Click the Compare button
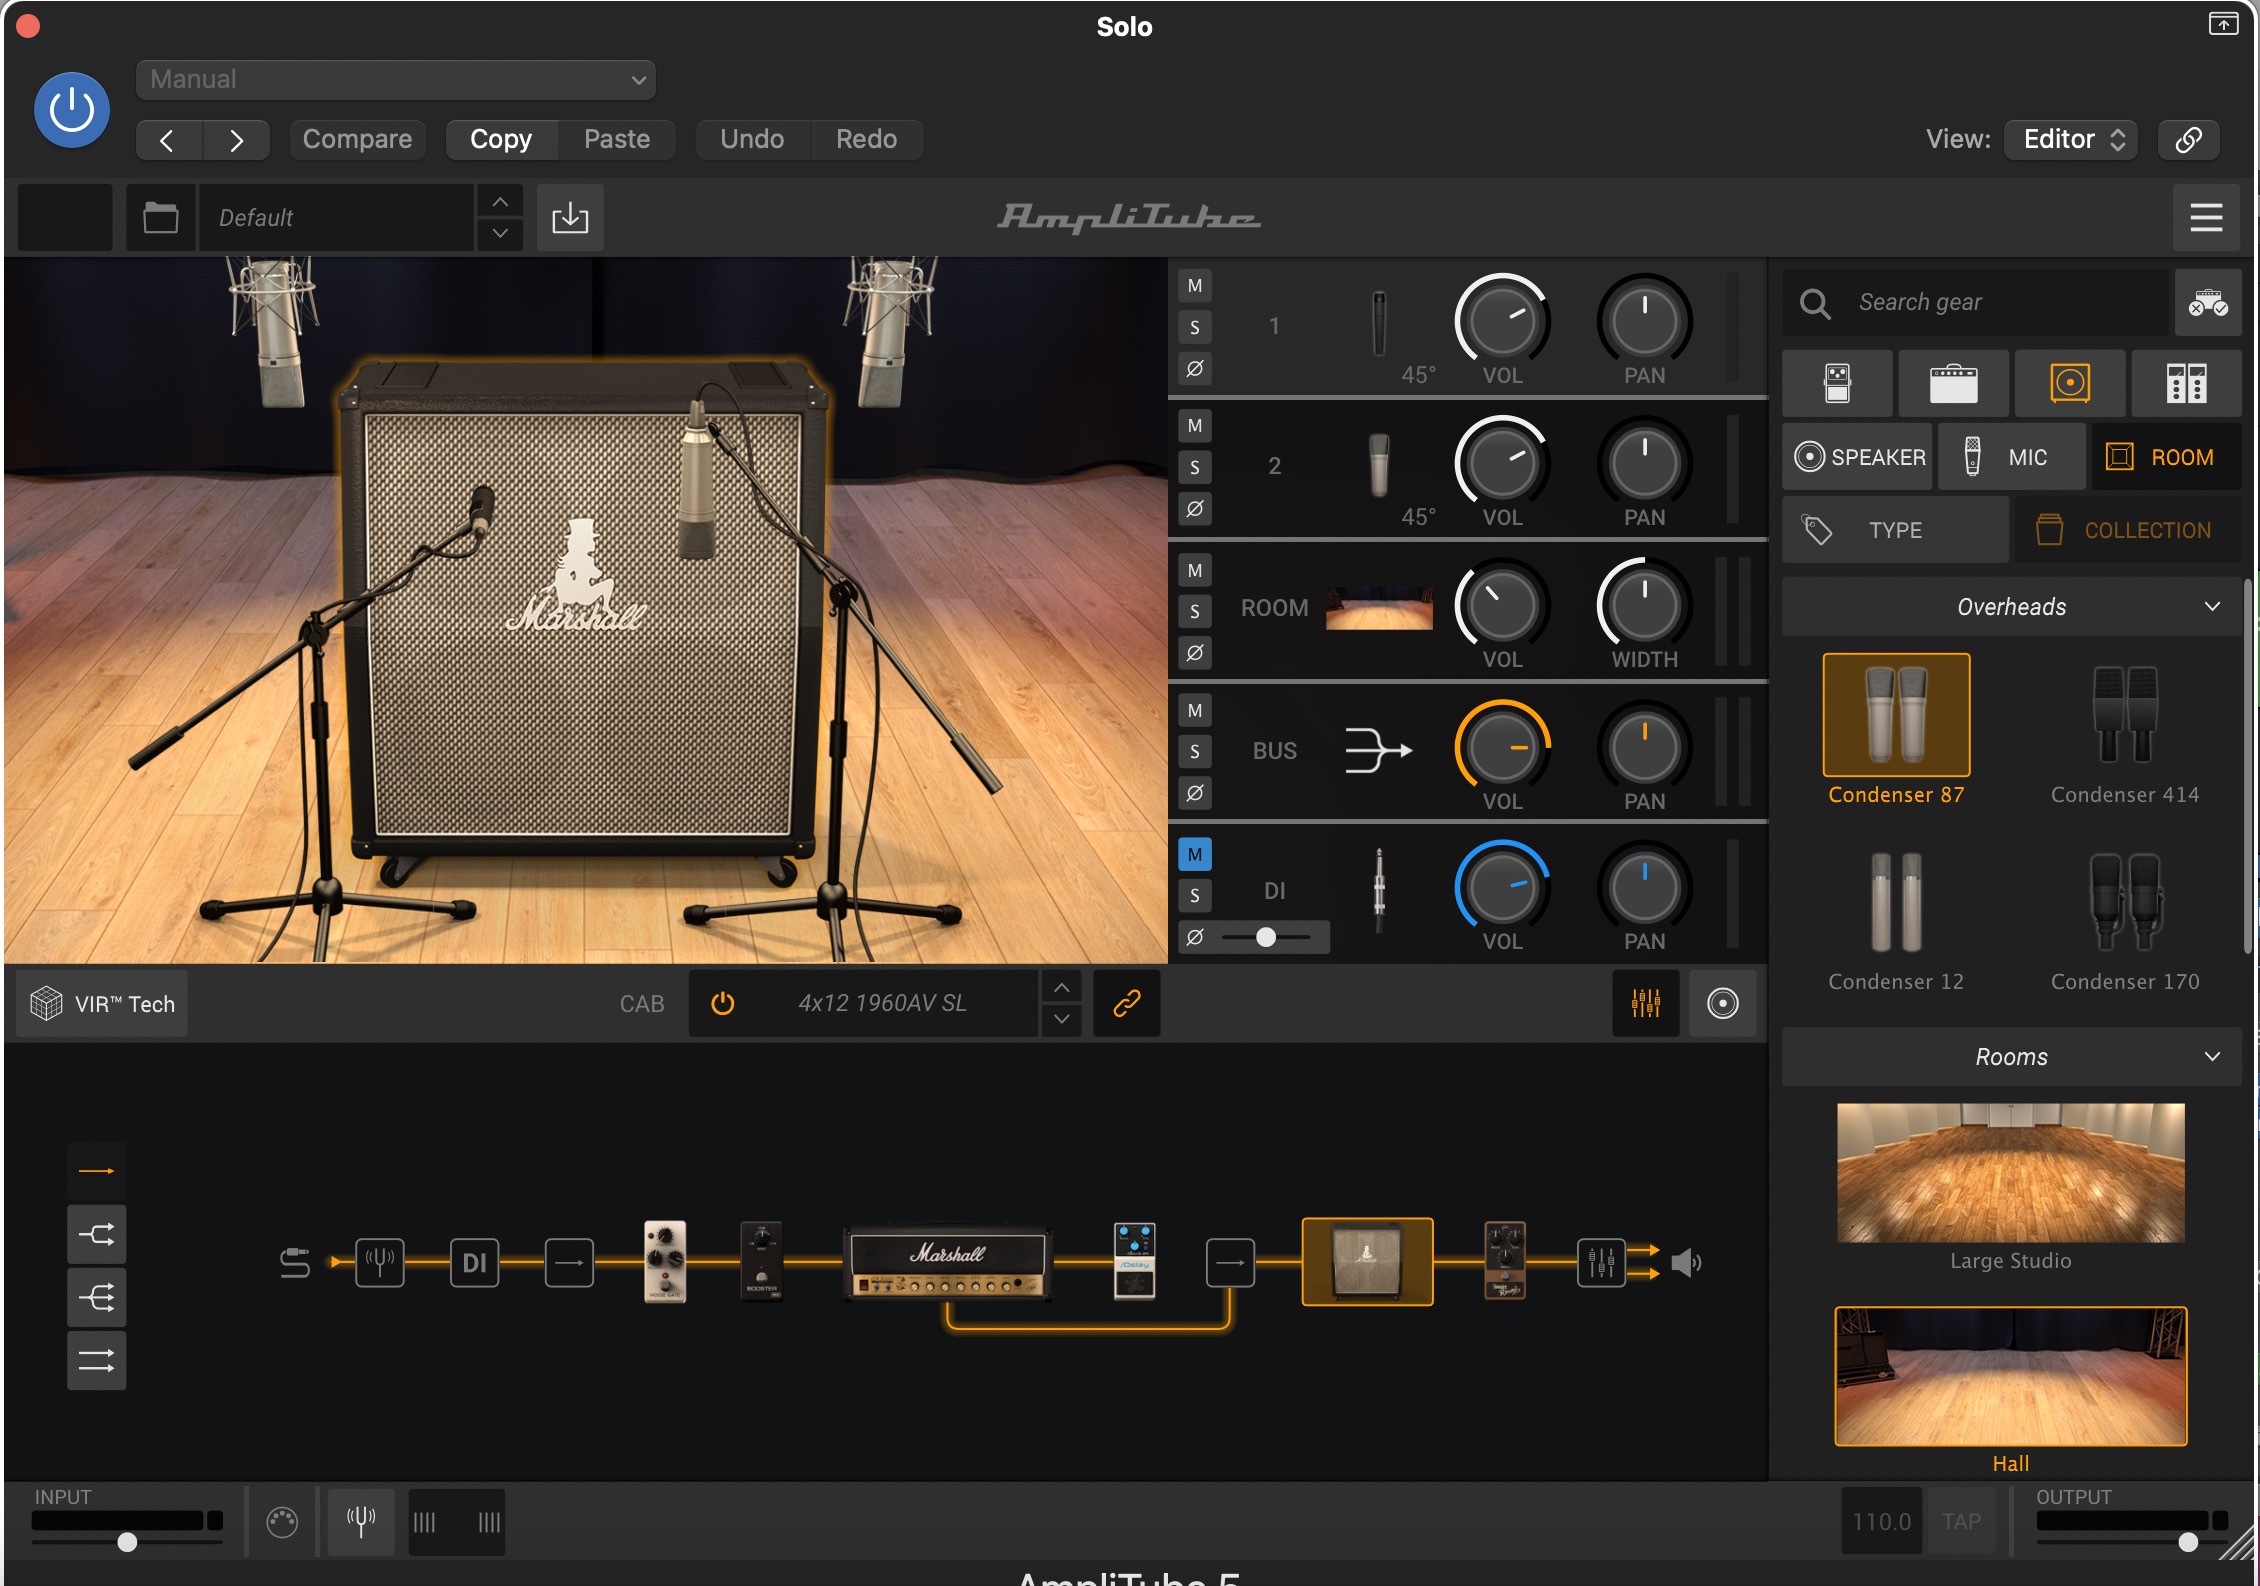Image resolution: width=2260 pixels, height=1586 pixels. coord(357,139)
